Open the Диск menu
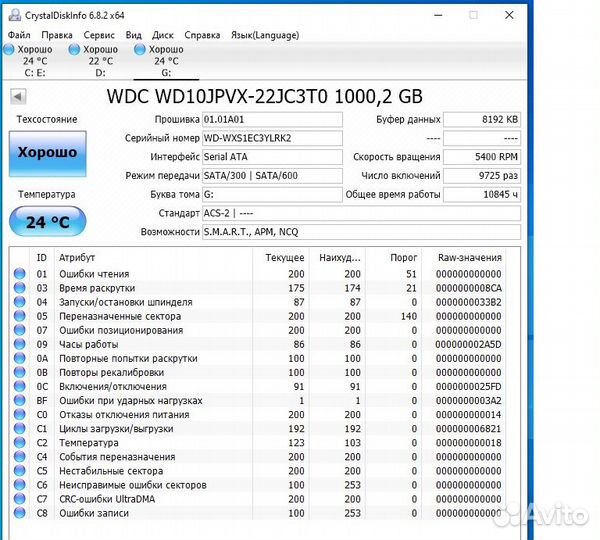Image resolution: width=600 pixels, height=540 pixels. tap(163, 35)
